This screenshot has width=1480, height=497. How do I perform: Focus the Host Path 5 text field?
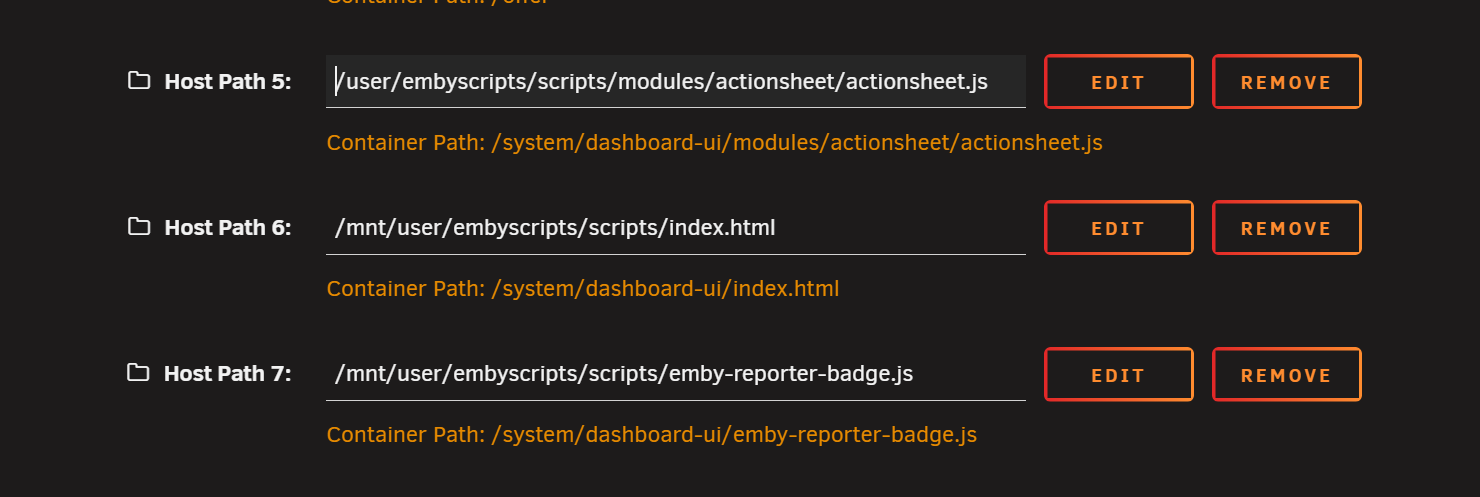point(675,82)
